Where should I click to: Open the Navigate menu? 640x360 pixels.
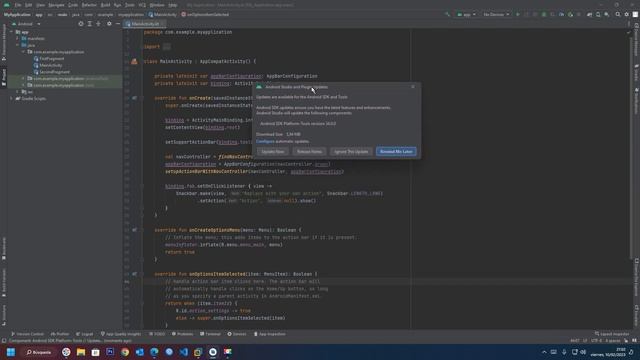56,5
